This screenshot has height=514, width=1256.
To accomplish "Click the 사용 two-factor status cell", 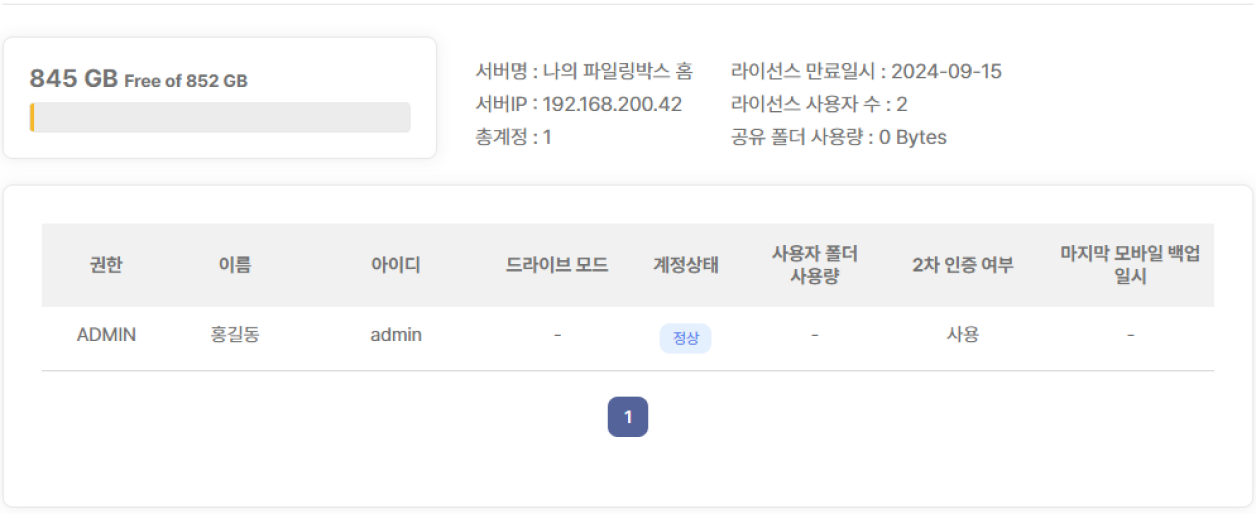I will pos(962,335).
